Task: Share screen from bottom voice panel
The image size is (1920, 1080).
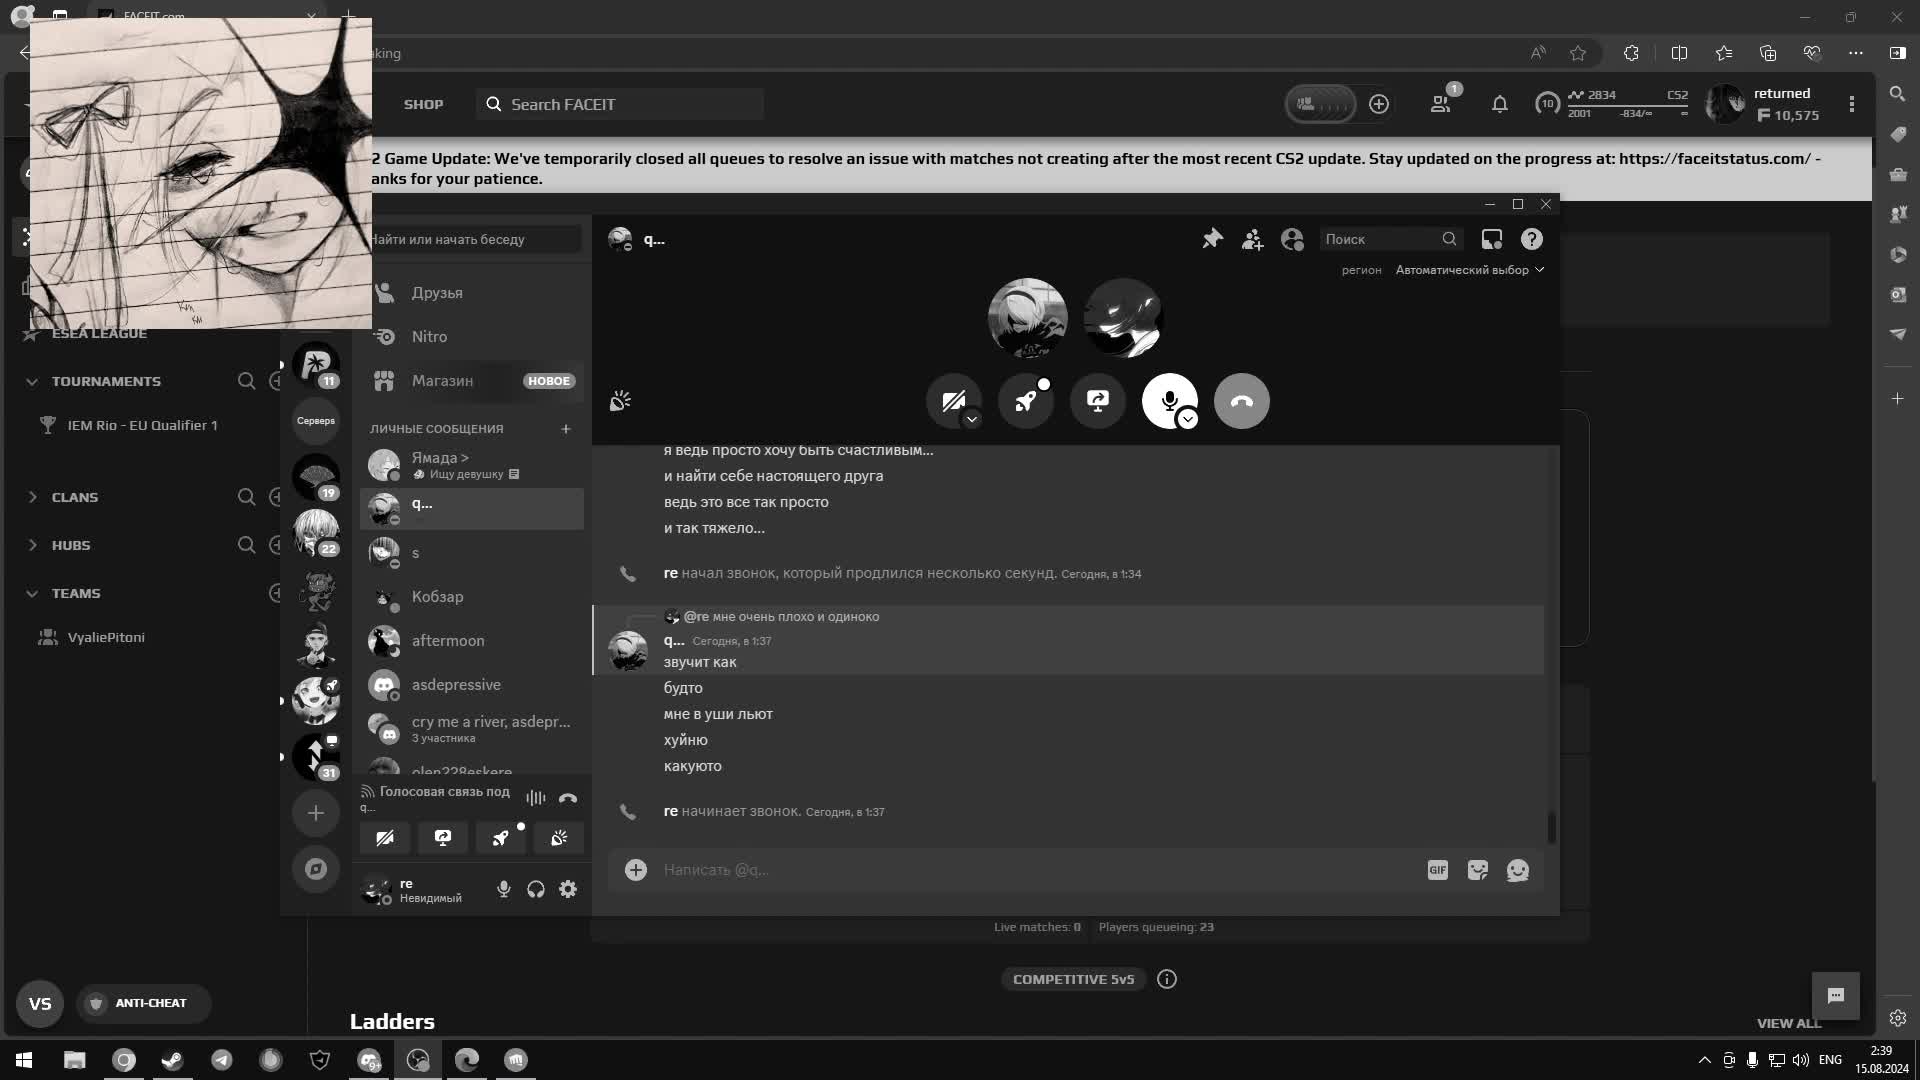Action: 443,838
